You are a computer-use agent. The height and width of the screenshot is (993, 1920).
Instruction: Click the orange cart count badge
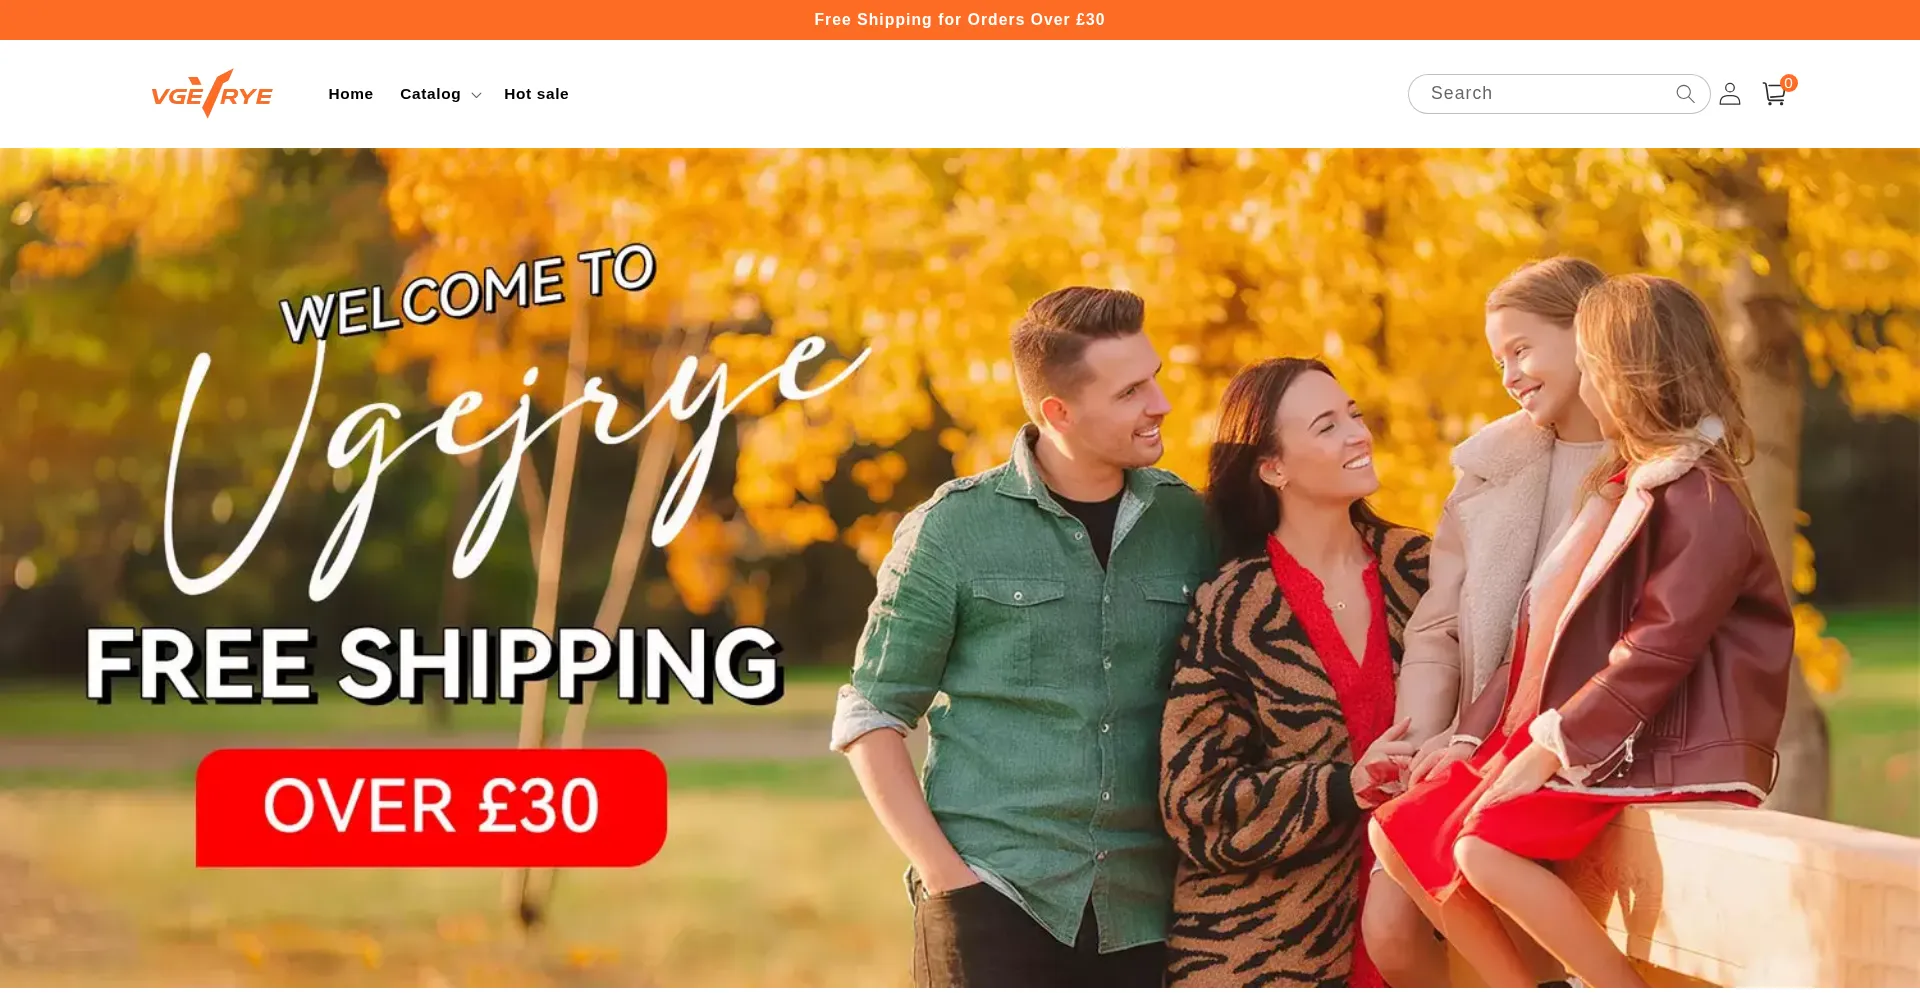coord(1789,83)
